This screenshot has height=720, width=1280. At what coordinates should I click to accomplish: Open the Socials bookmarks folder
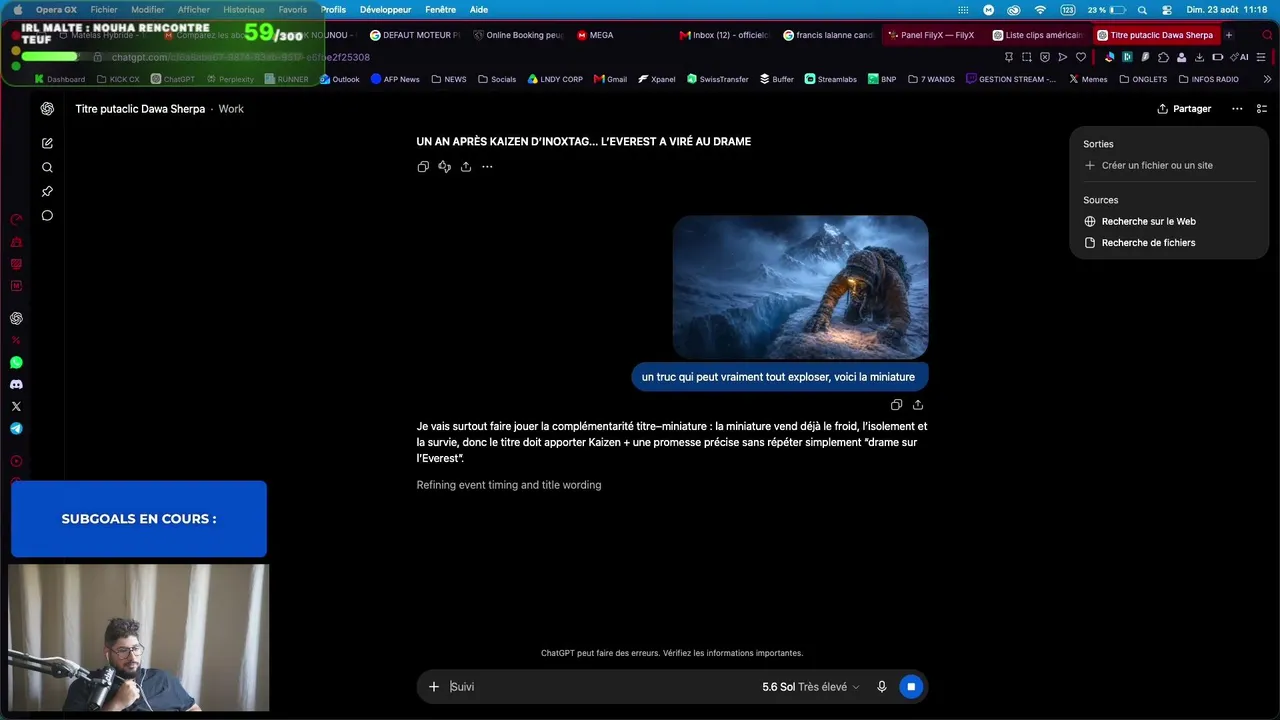497,79
